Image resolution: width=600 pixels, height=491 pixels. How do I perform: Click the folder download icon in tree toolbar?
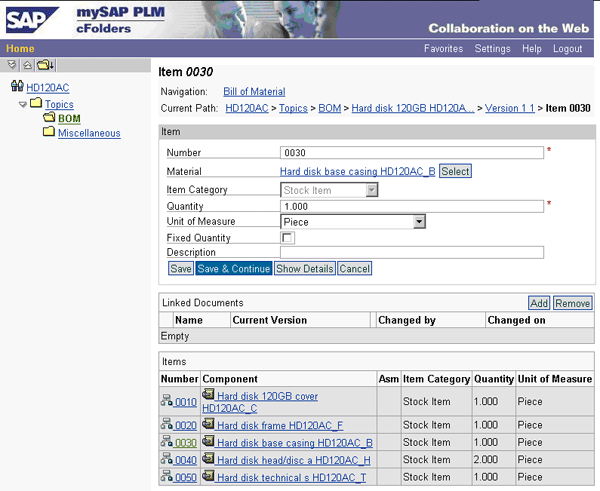tap(44, 65)
